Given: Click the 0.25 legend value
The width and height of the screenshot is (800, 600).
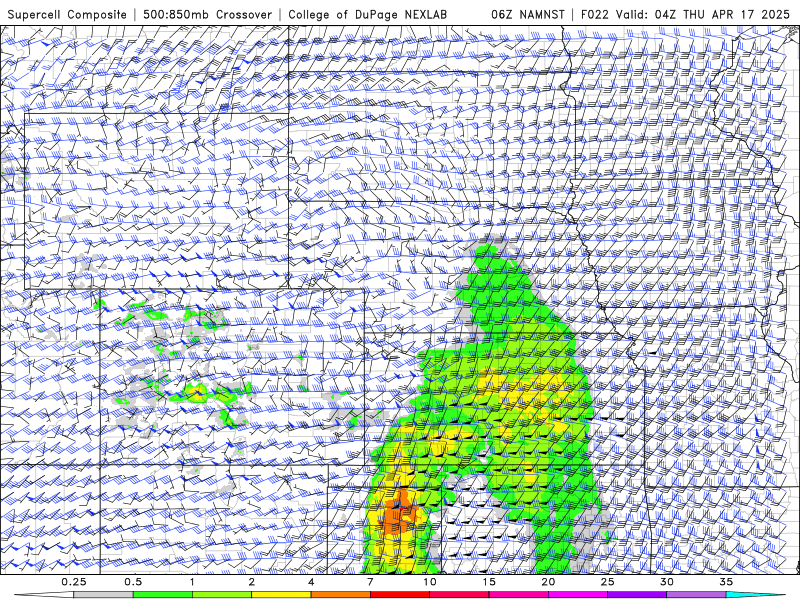Looking at the screenshot, I should [74, 582].
